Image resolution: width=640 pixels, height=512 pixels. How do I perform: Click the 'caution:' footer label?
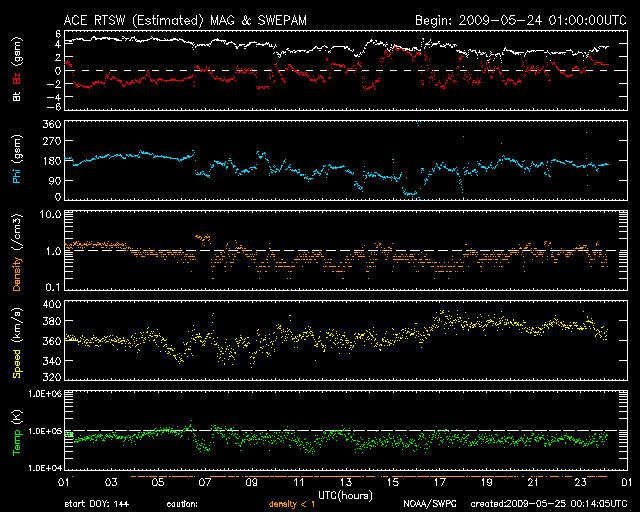[182, 504]
